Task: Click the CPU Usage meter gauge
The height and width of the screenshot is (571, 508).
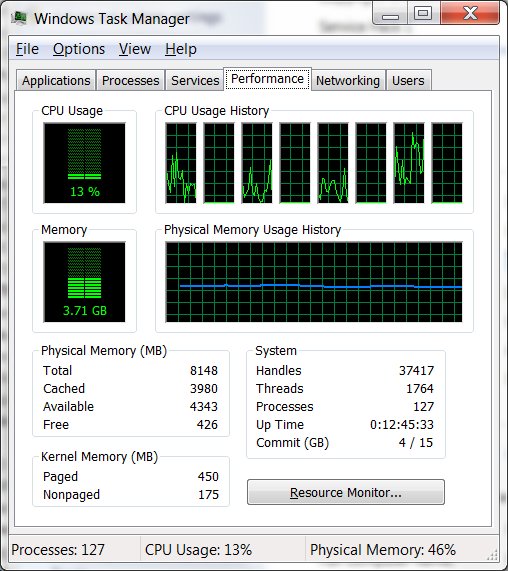Action: (84, 163)
